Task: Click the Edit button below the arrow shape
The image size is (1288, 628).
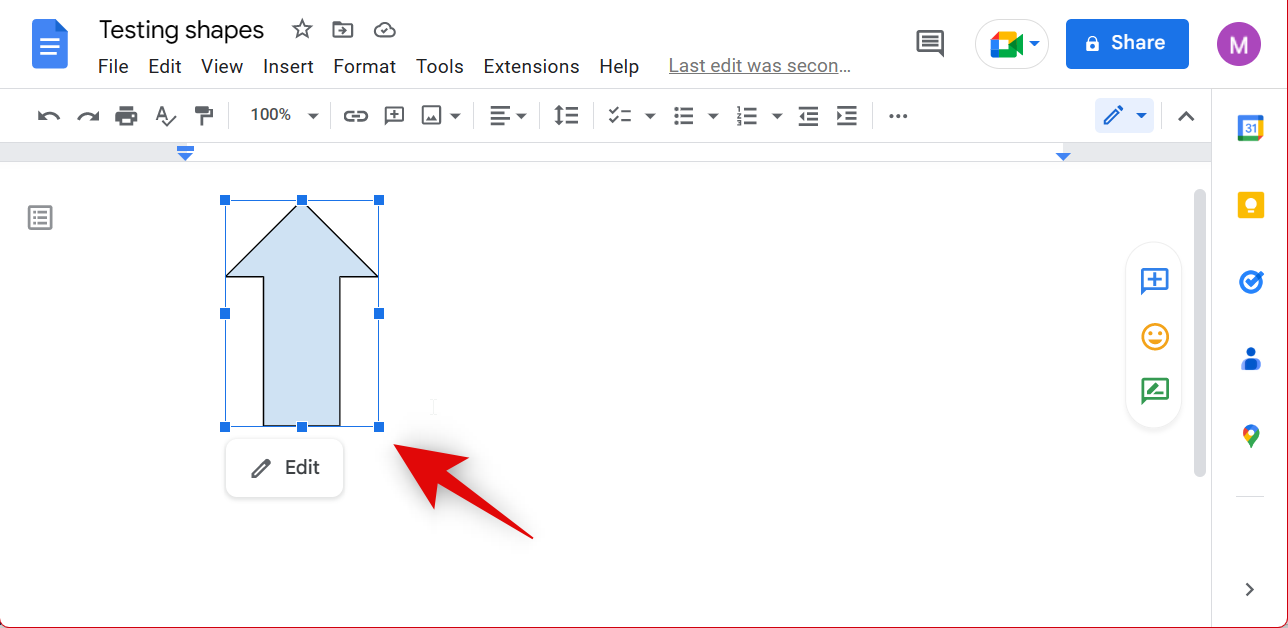Action: 285,468
